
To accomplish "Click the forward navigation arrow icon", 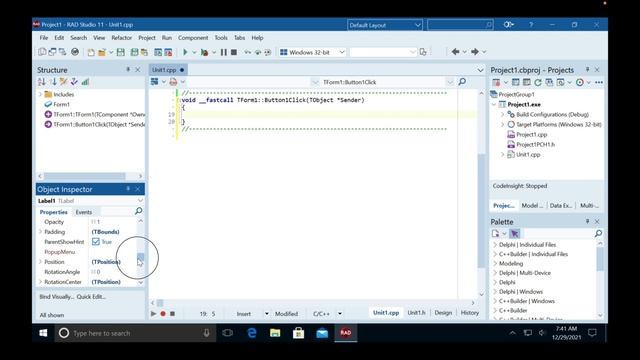I will (475, 52).
